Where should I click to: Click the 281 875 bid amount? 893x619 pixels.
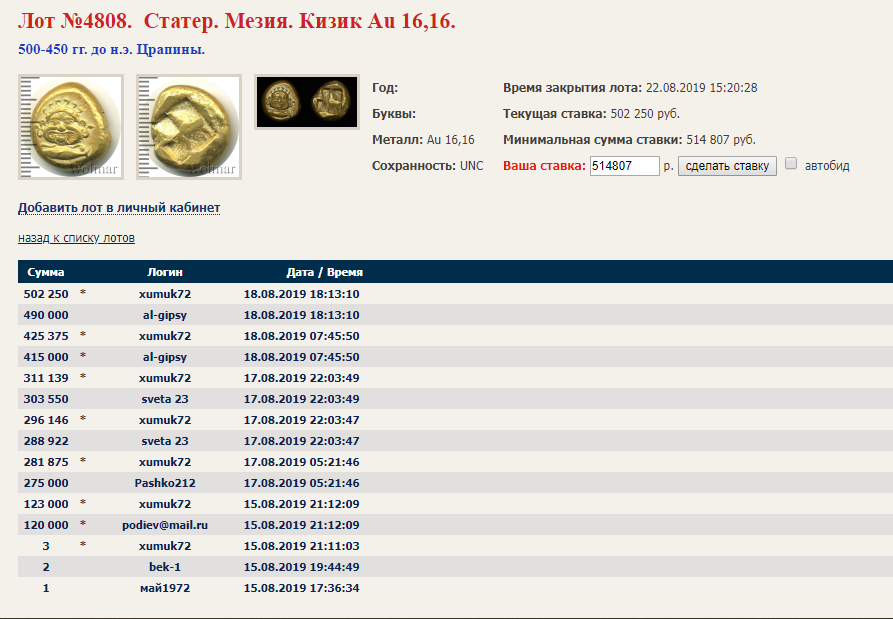pos(46,462)
